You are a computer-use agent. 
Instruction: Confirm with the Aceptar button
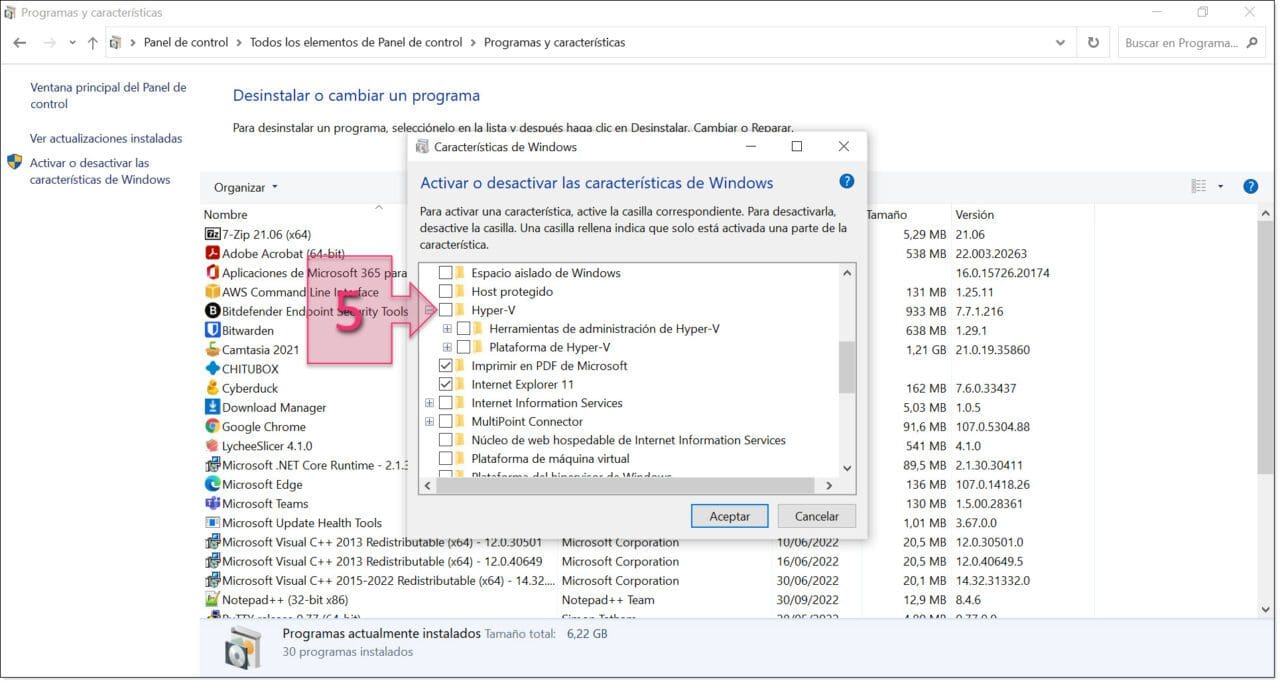coord(730,516)
